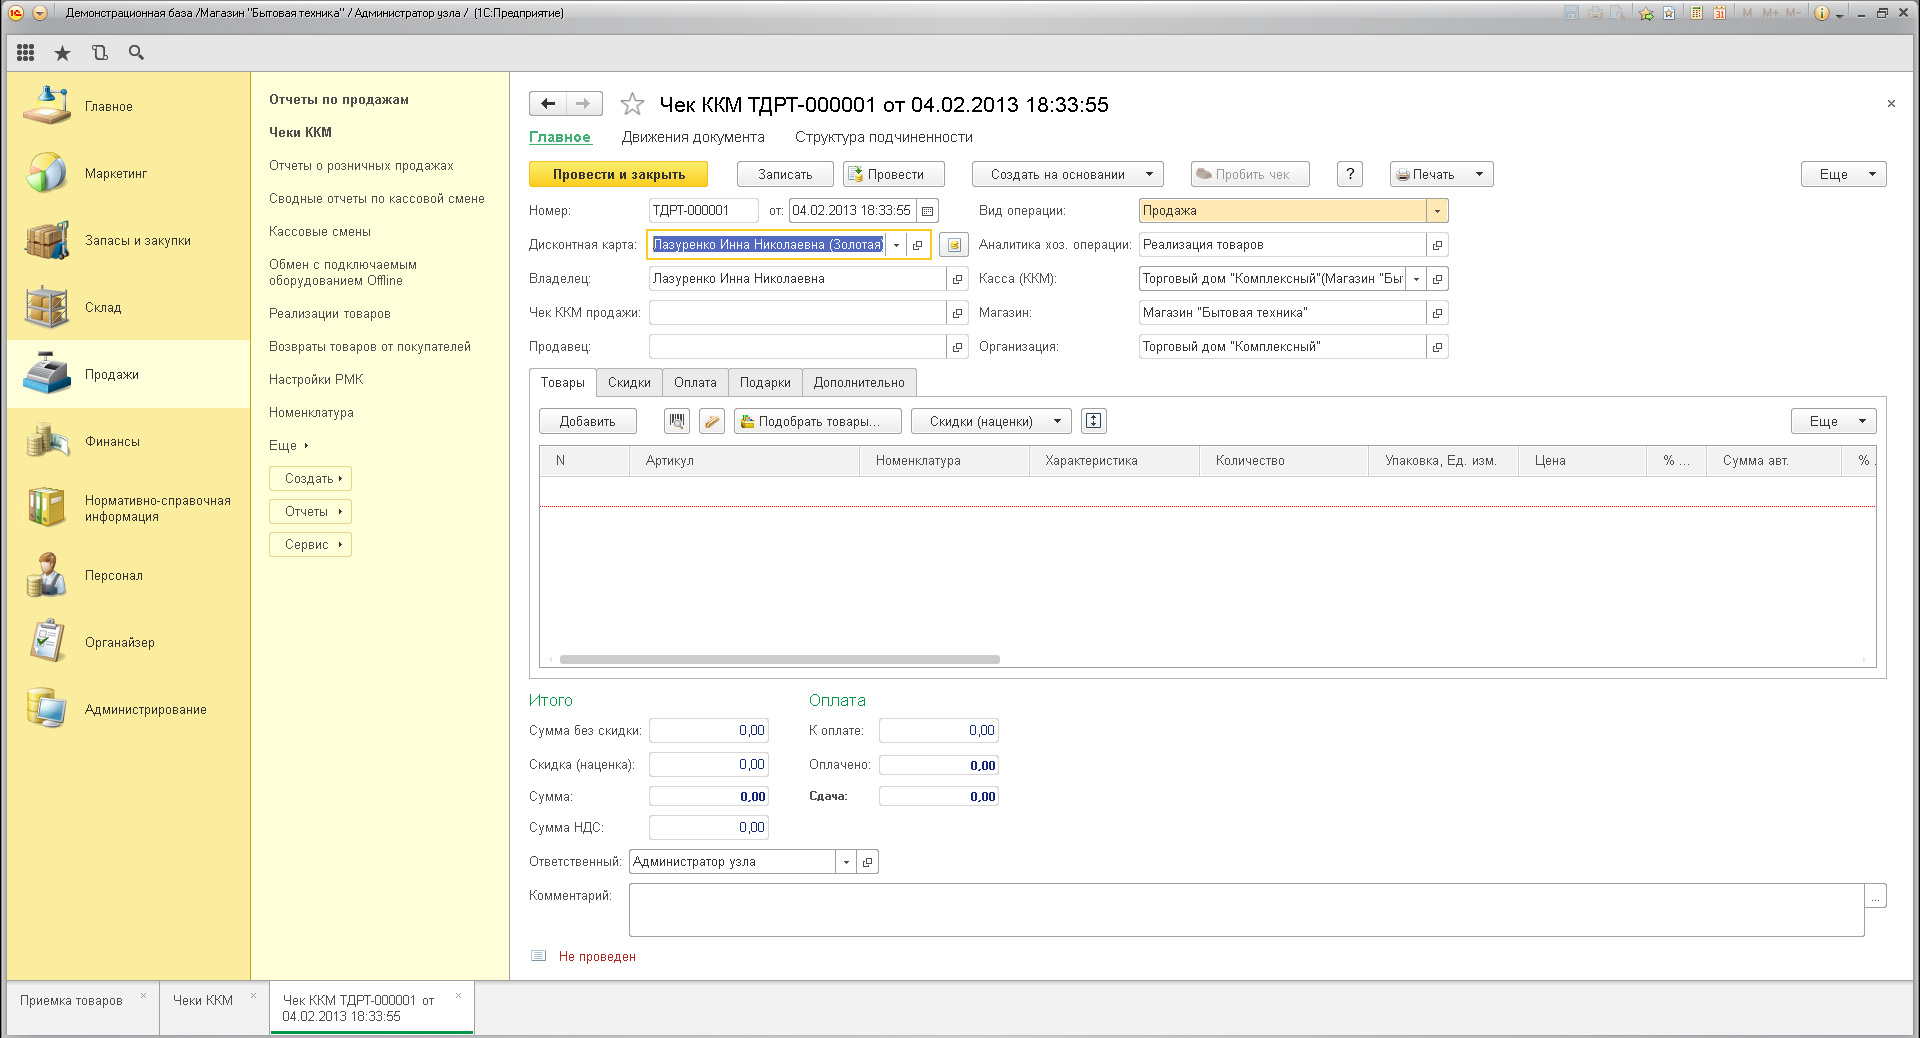Click Записать button
Screen dimensions: 1920x1038
click(785, 174)
